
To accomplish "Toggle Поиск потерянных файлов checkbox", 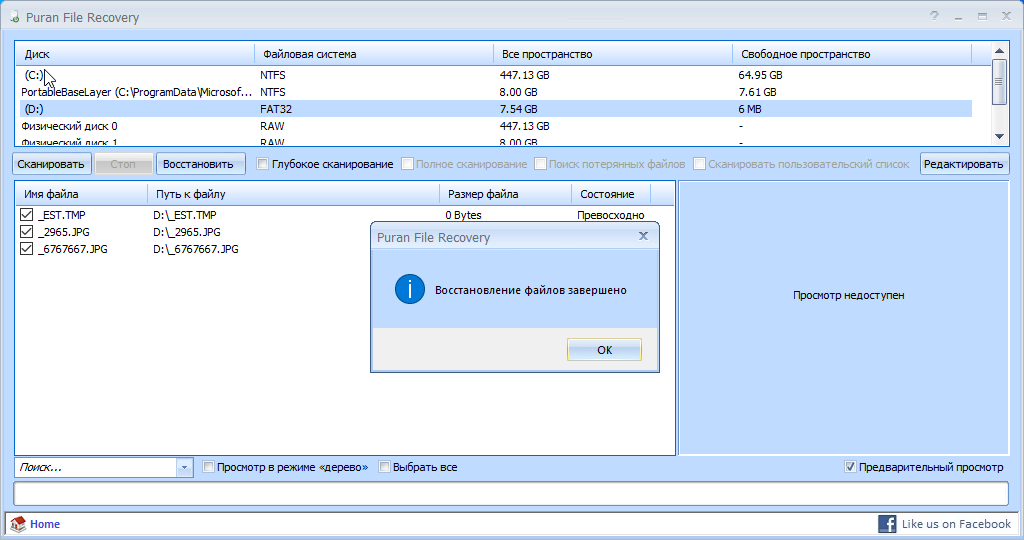I will (540, 164).
